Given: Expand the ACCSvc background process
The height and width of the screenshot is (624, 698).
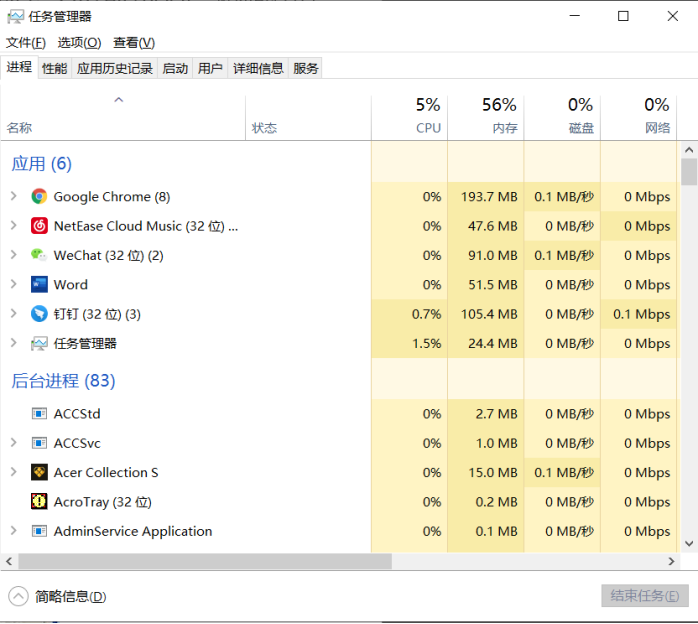Looking at the screenshot, I should [13, 443].
